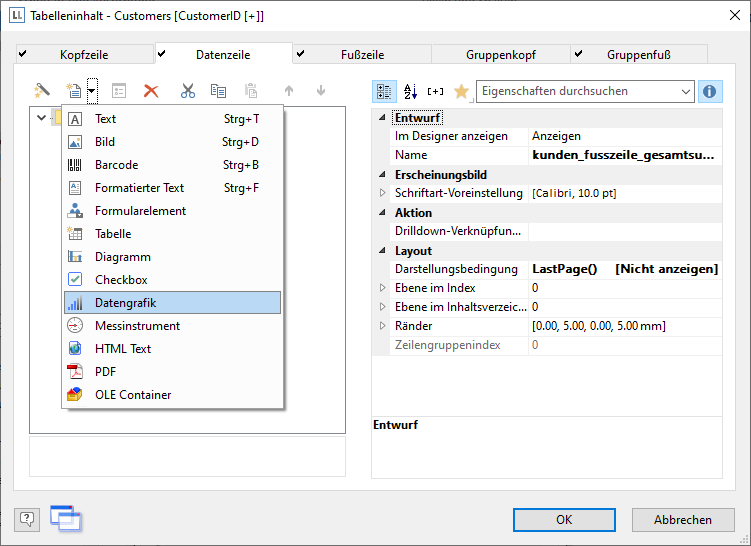Screen dimensions: 751x546
Task: Open the Eigenschaften durchsuchen dropdown
Action: coord(685,92)
